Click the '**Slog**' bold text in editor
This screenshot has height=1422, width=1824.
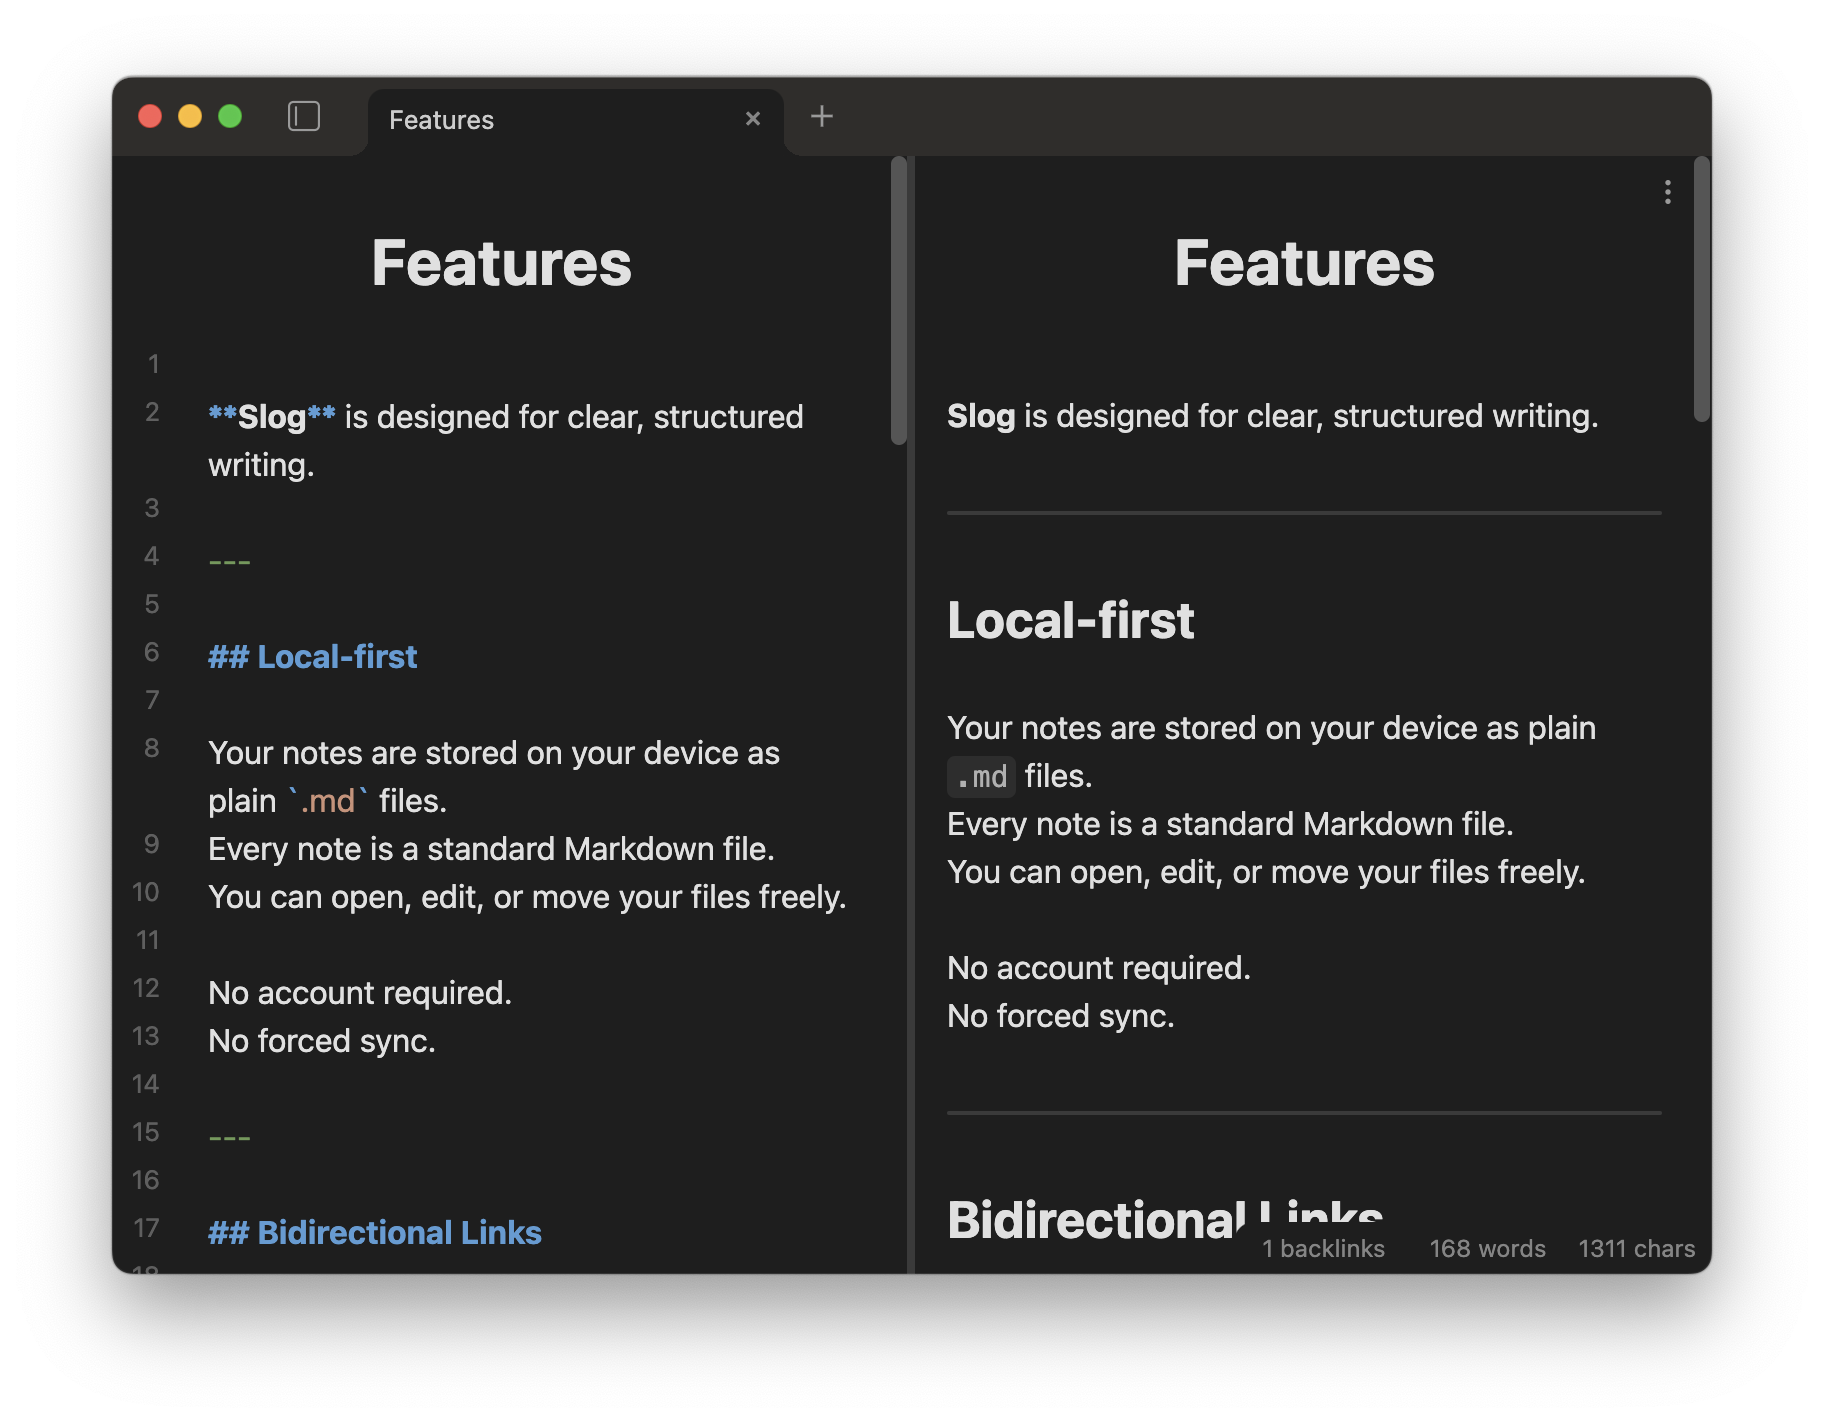point(271,417)
